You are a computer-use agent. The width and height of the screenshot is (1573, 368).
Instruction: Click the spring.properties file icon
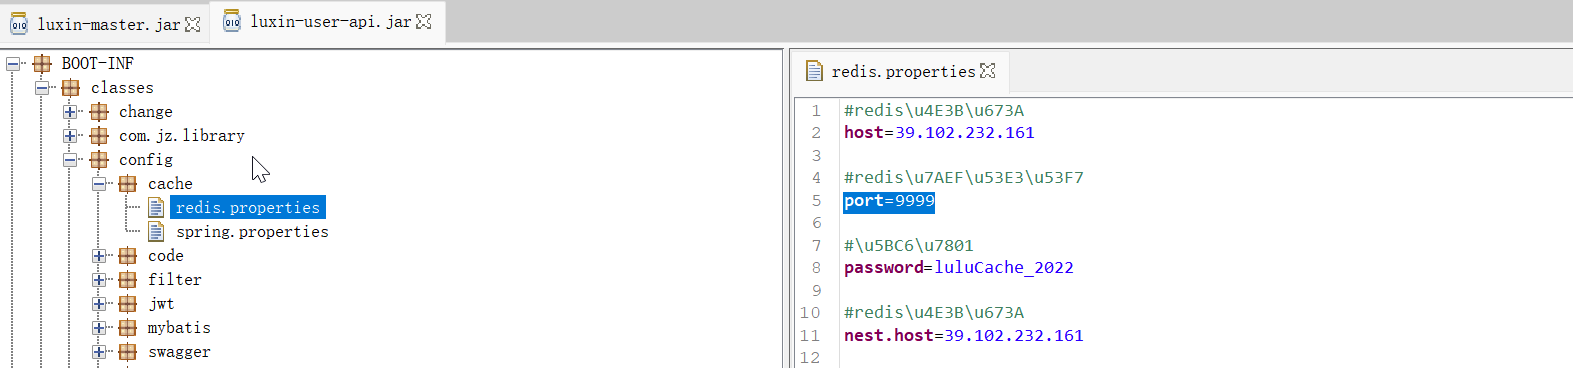pos(156,231)
